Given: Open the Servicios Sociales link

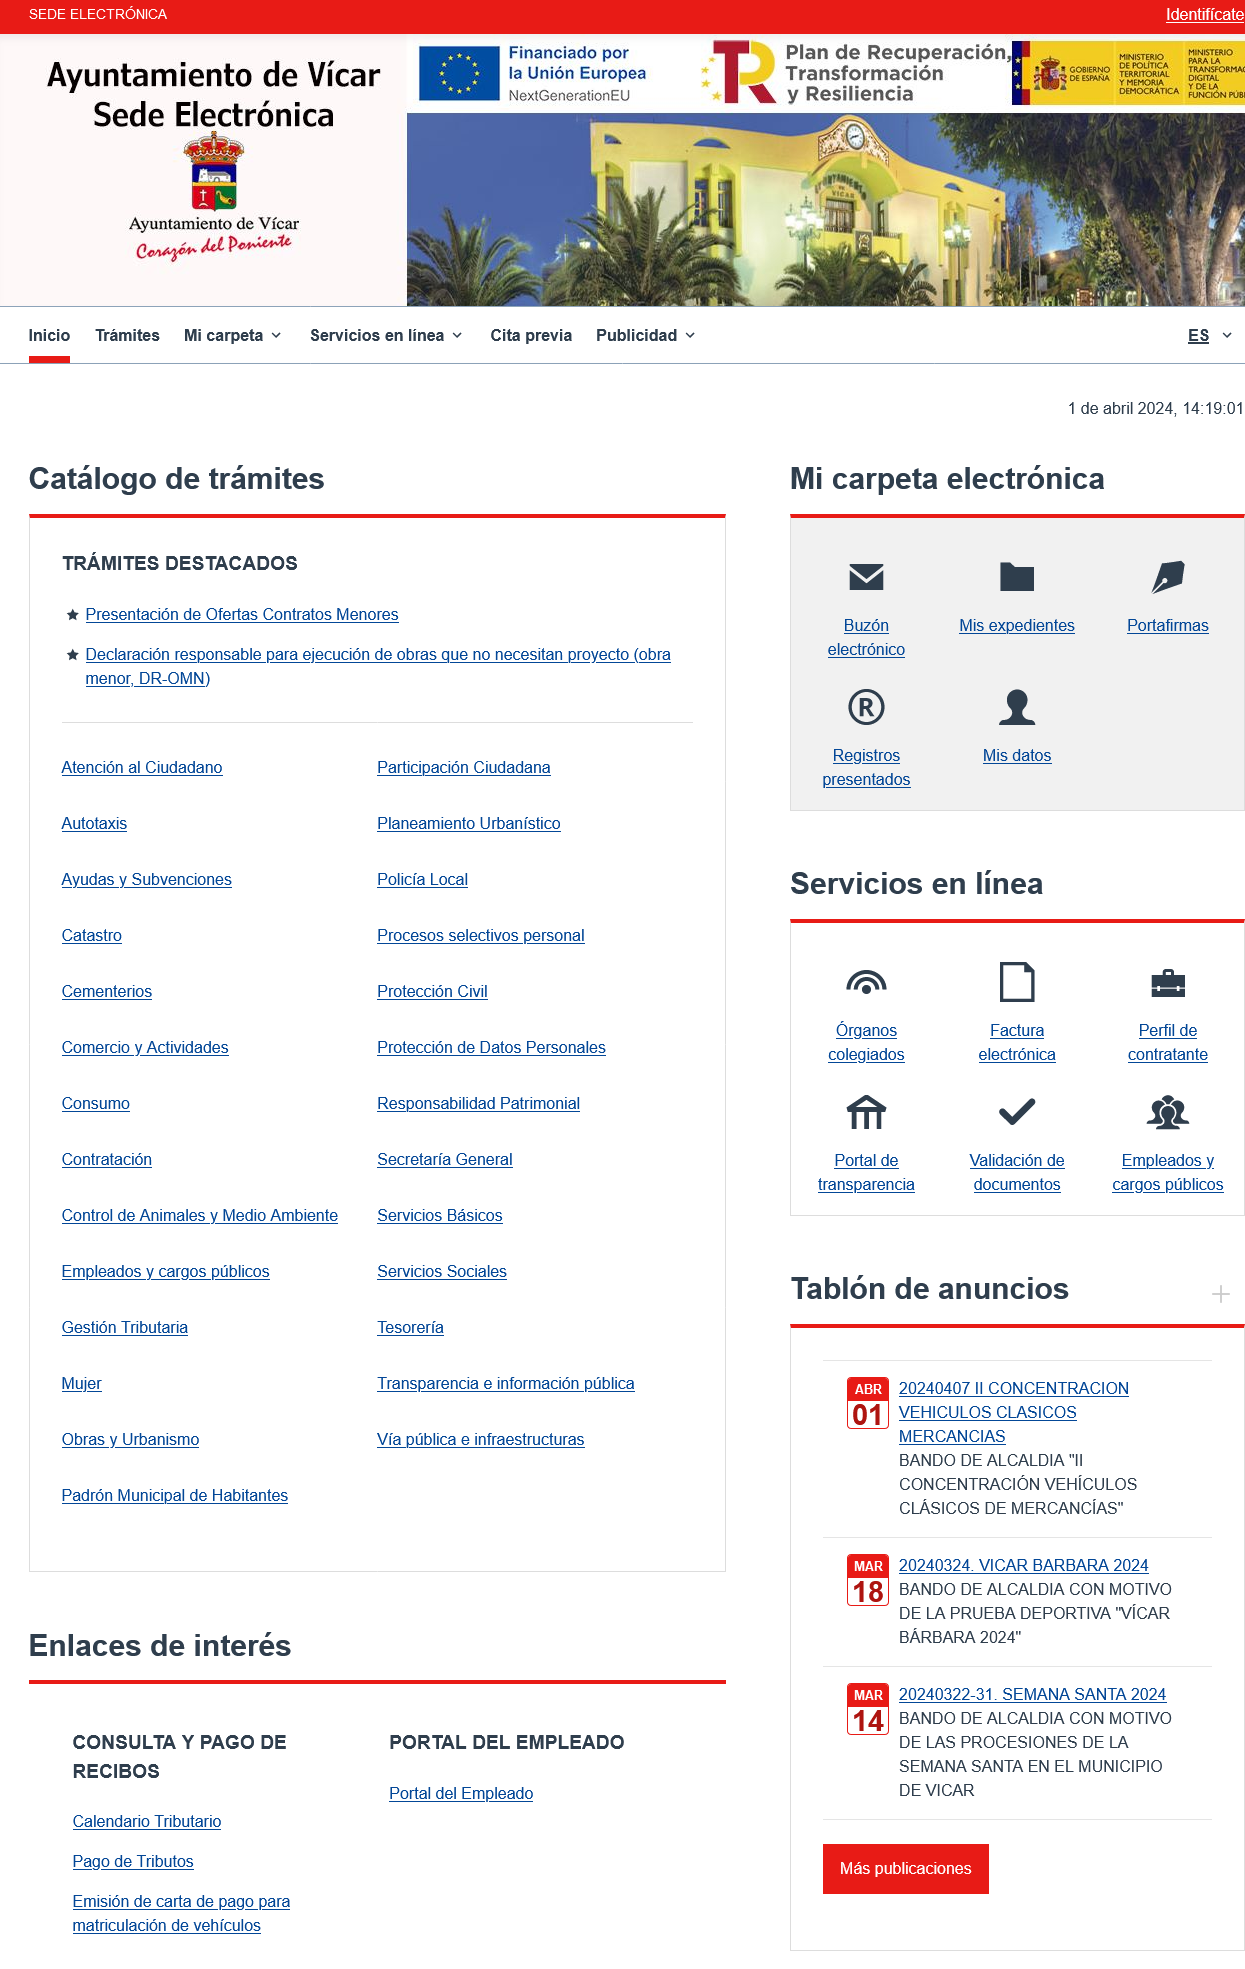Looking at the screenshot, I should tap(441, 1271).
